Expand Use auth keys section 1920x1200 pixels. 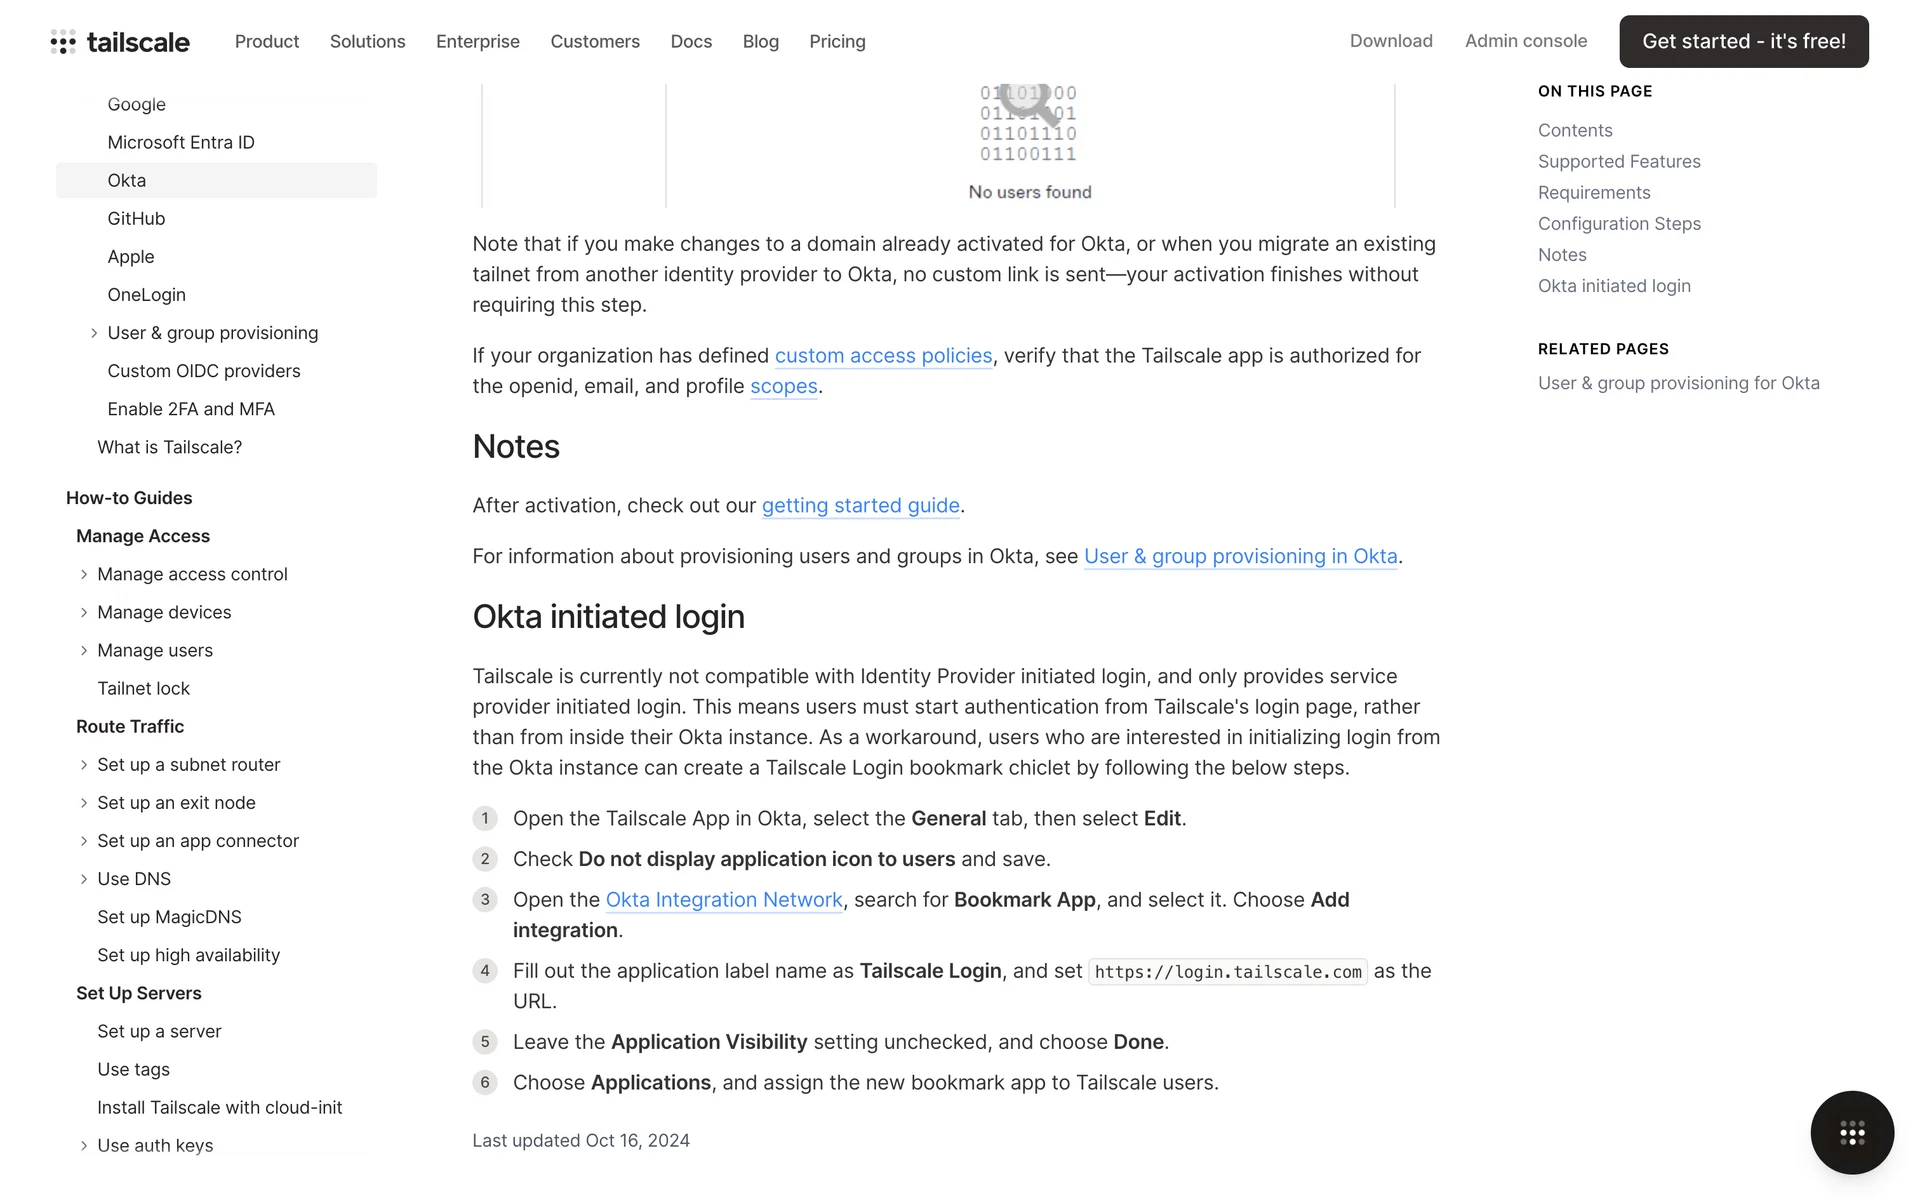[x=84, y=1146]
